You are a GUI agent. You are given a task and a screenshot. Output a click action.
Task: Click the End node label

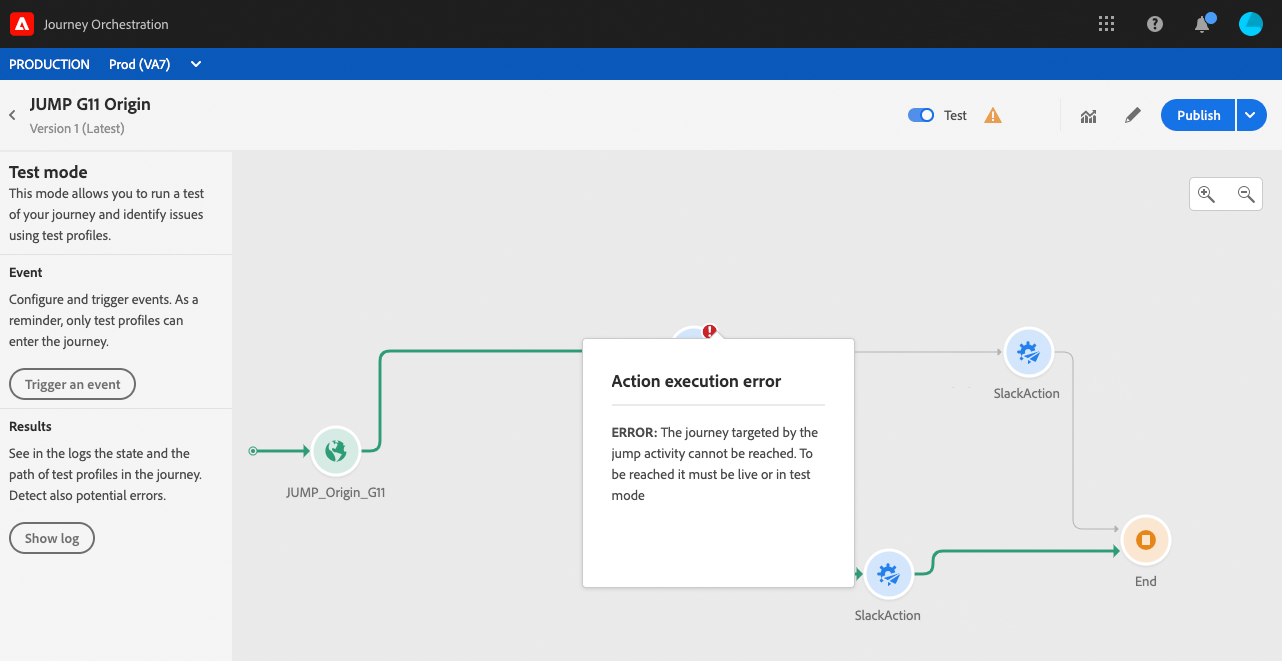click(x=1146, y=582)
